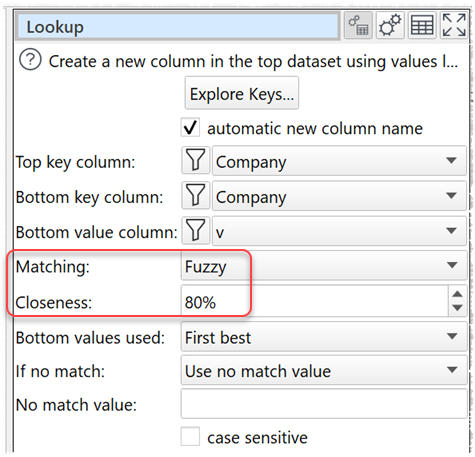The width and height of the screenshot is (475, 457).
Task: Click filter funnel for Bottom key column
Action: (196, 196)
